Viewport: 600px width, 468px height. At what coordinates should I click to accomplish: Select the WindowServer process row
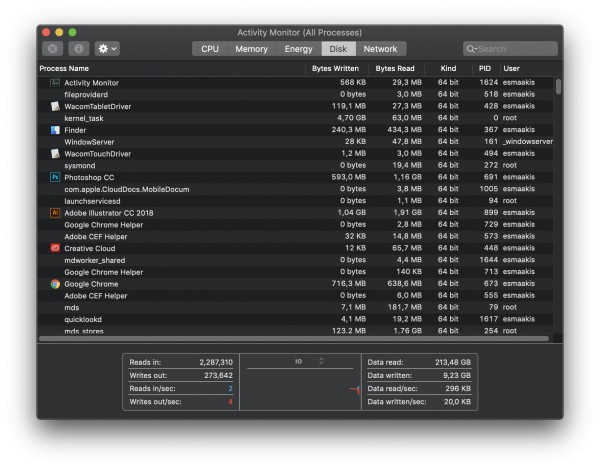click(295, 142)
